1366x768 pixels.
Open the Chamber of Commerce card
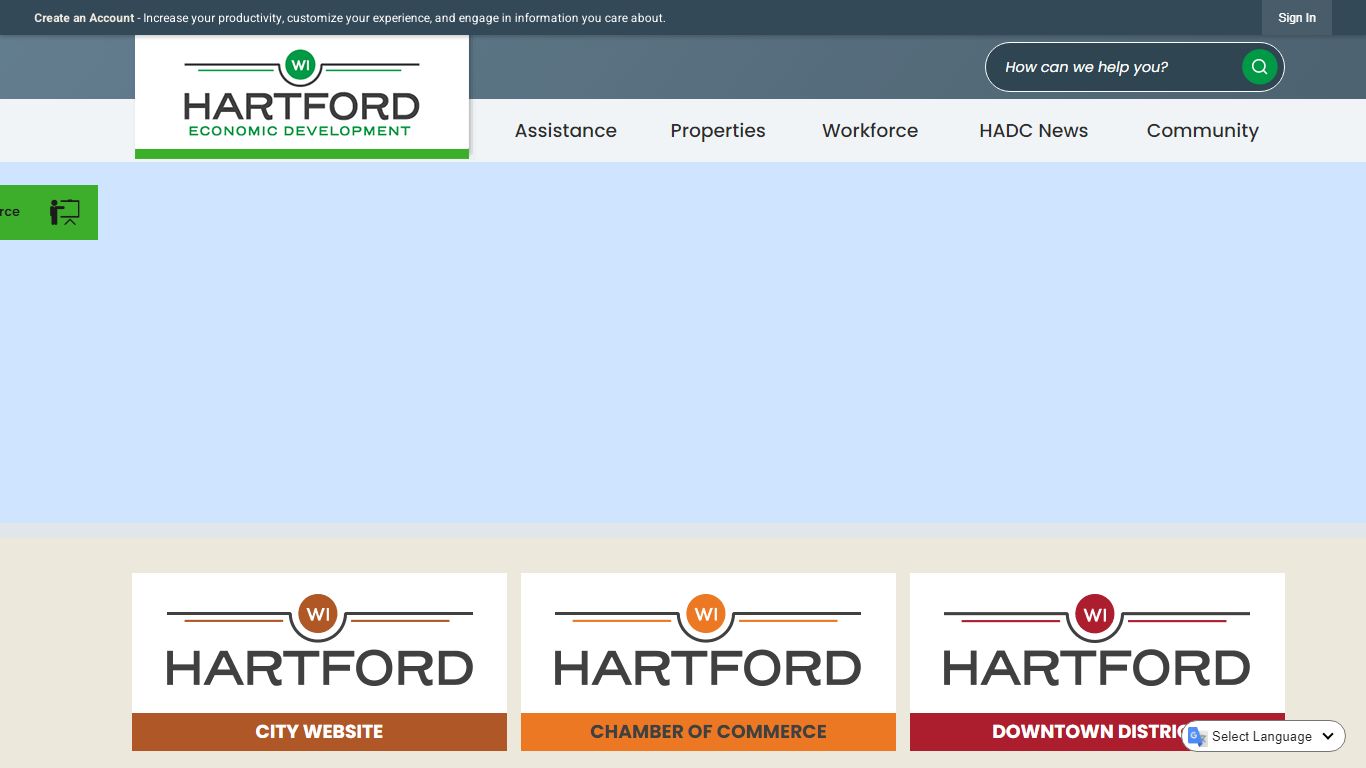pos(708,662)
